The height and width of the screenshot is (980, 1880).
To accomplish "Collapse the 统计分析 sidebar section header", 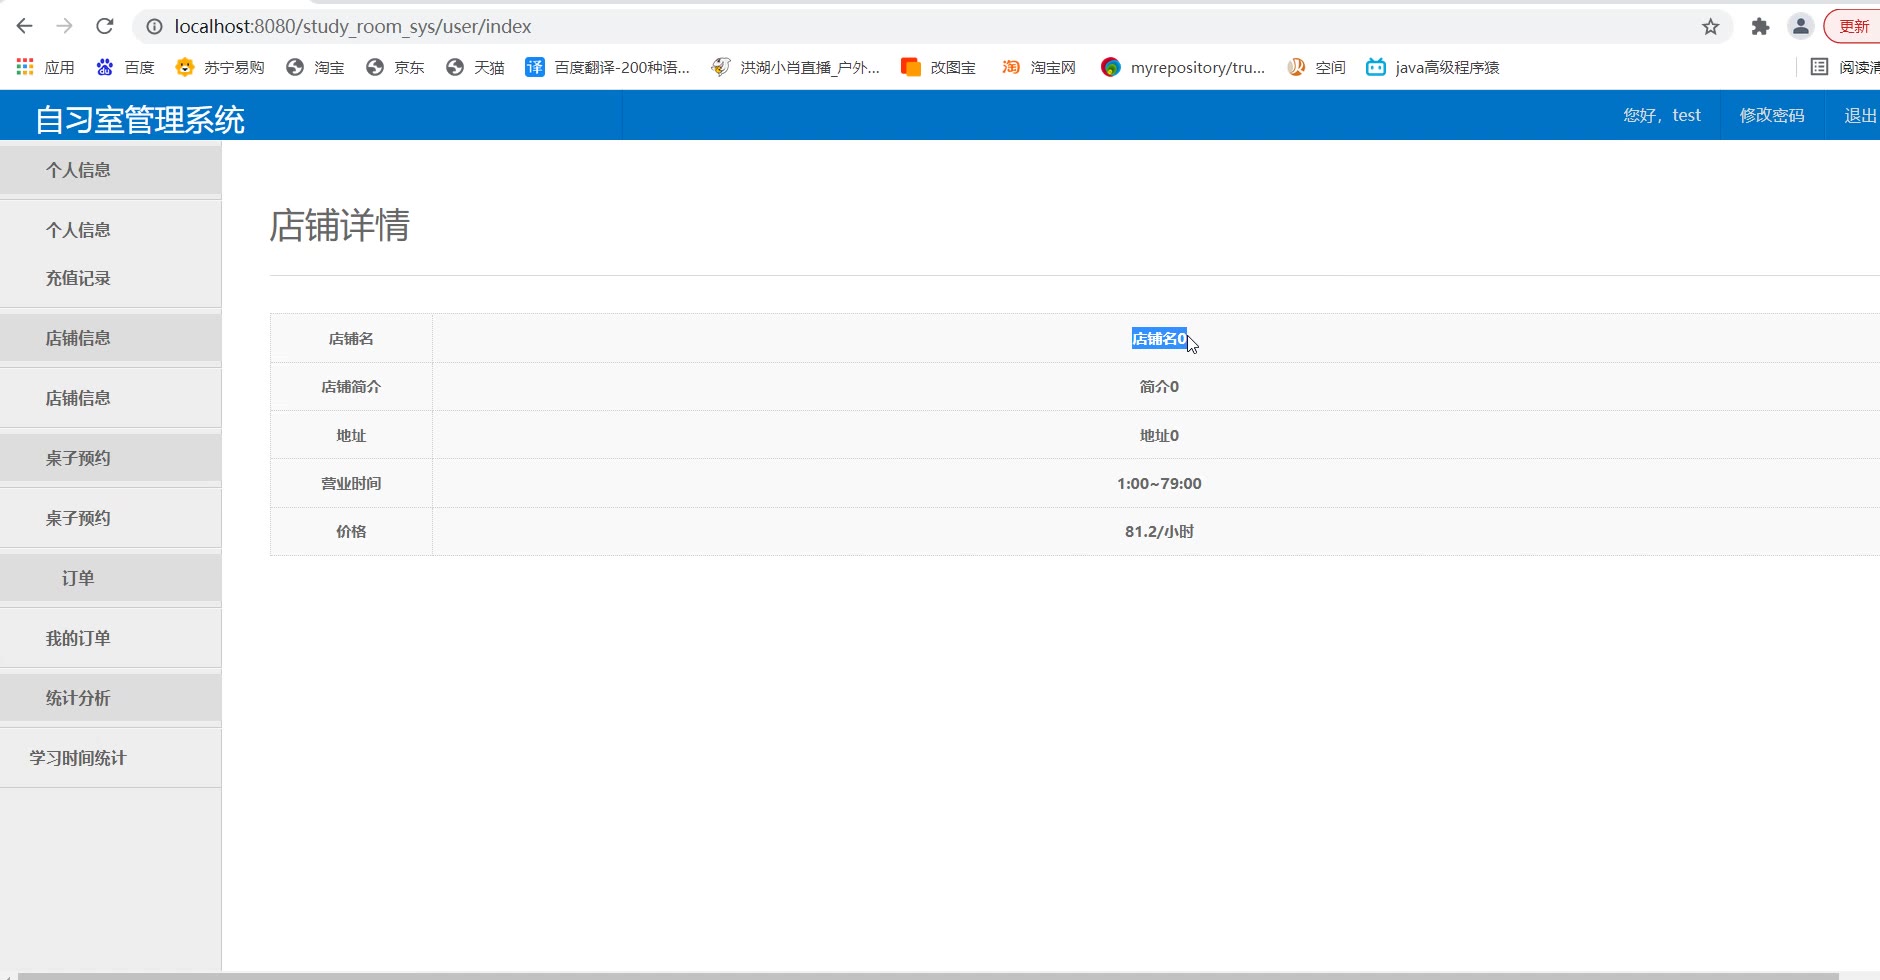I will coord(110,698).
